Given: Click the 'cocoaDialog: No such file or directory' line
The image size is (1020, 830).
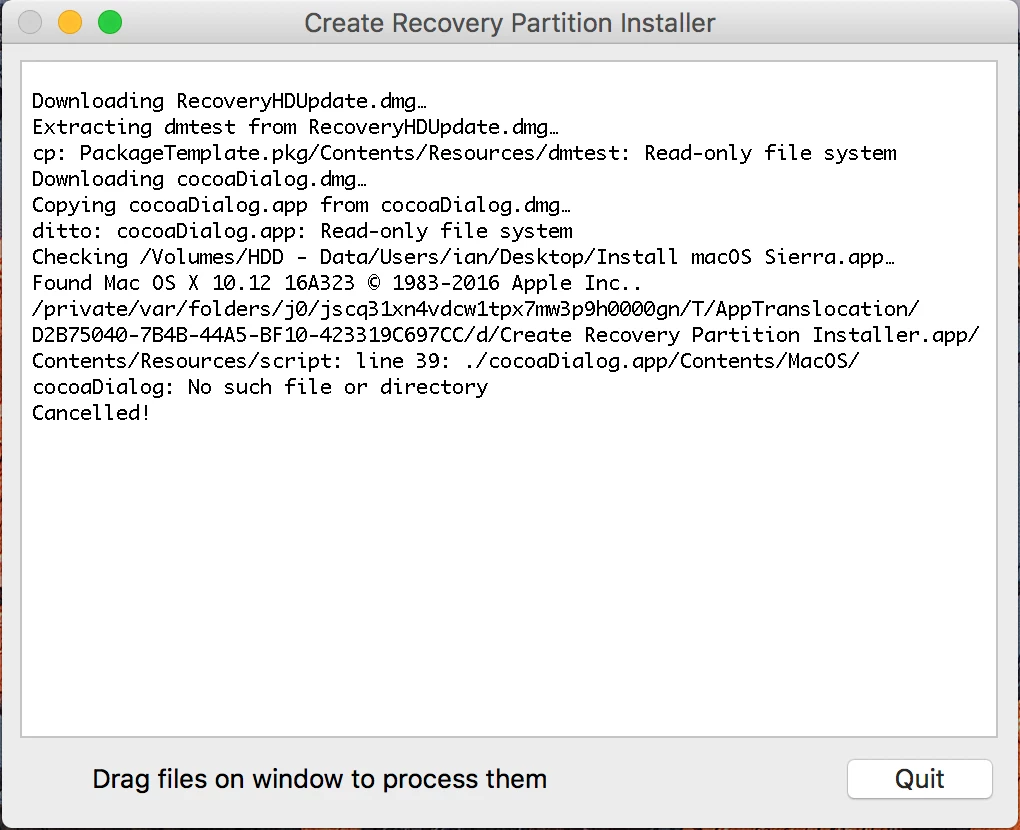Looking at the screenshot, I should [260, 387].
